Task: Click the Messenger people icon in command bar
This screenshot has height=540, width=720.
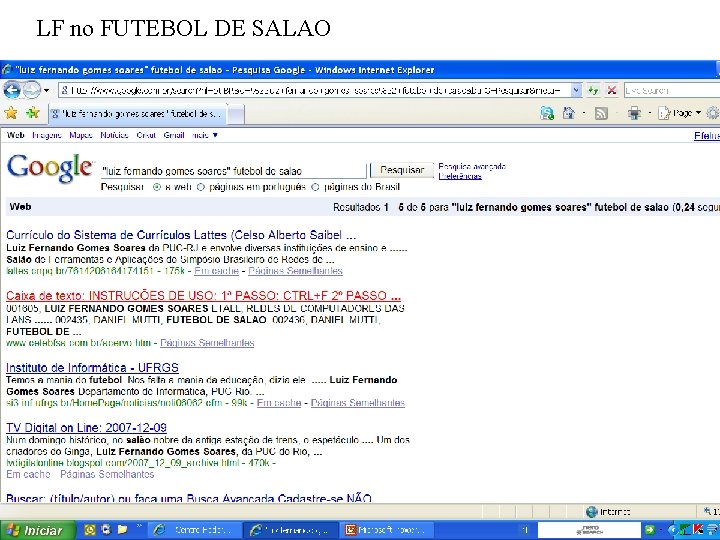Action: point(547,113)
